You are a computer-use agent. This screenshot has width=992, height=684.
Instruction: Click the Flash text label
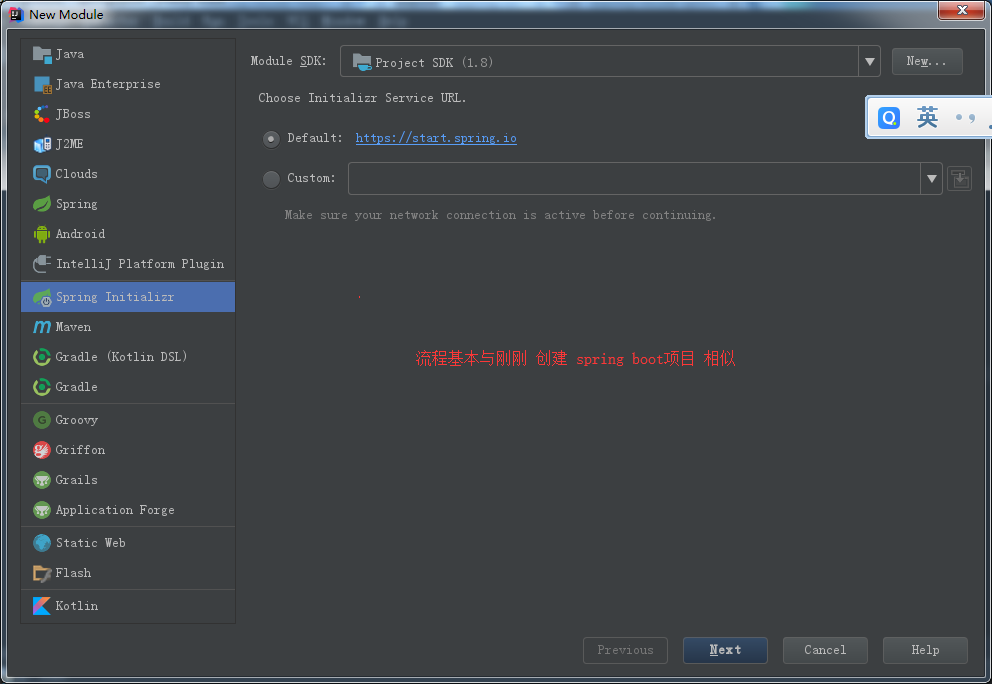click(x=73, y=573)
